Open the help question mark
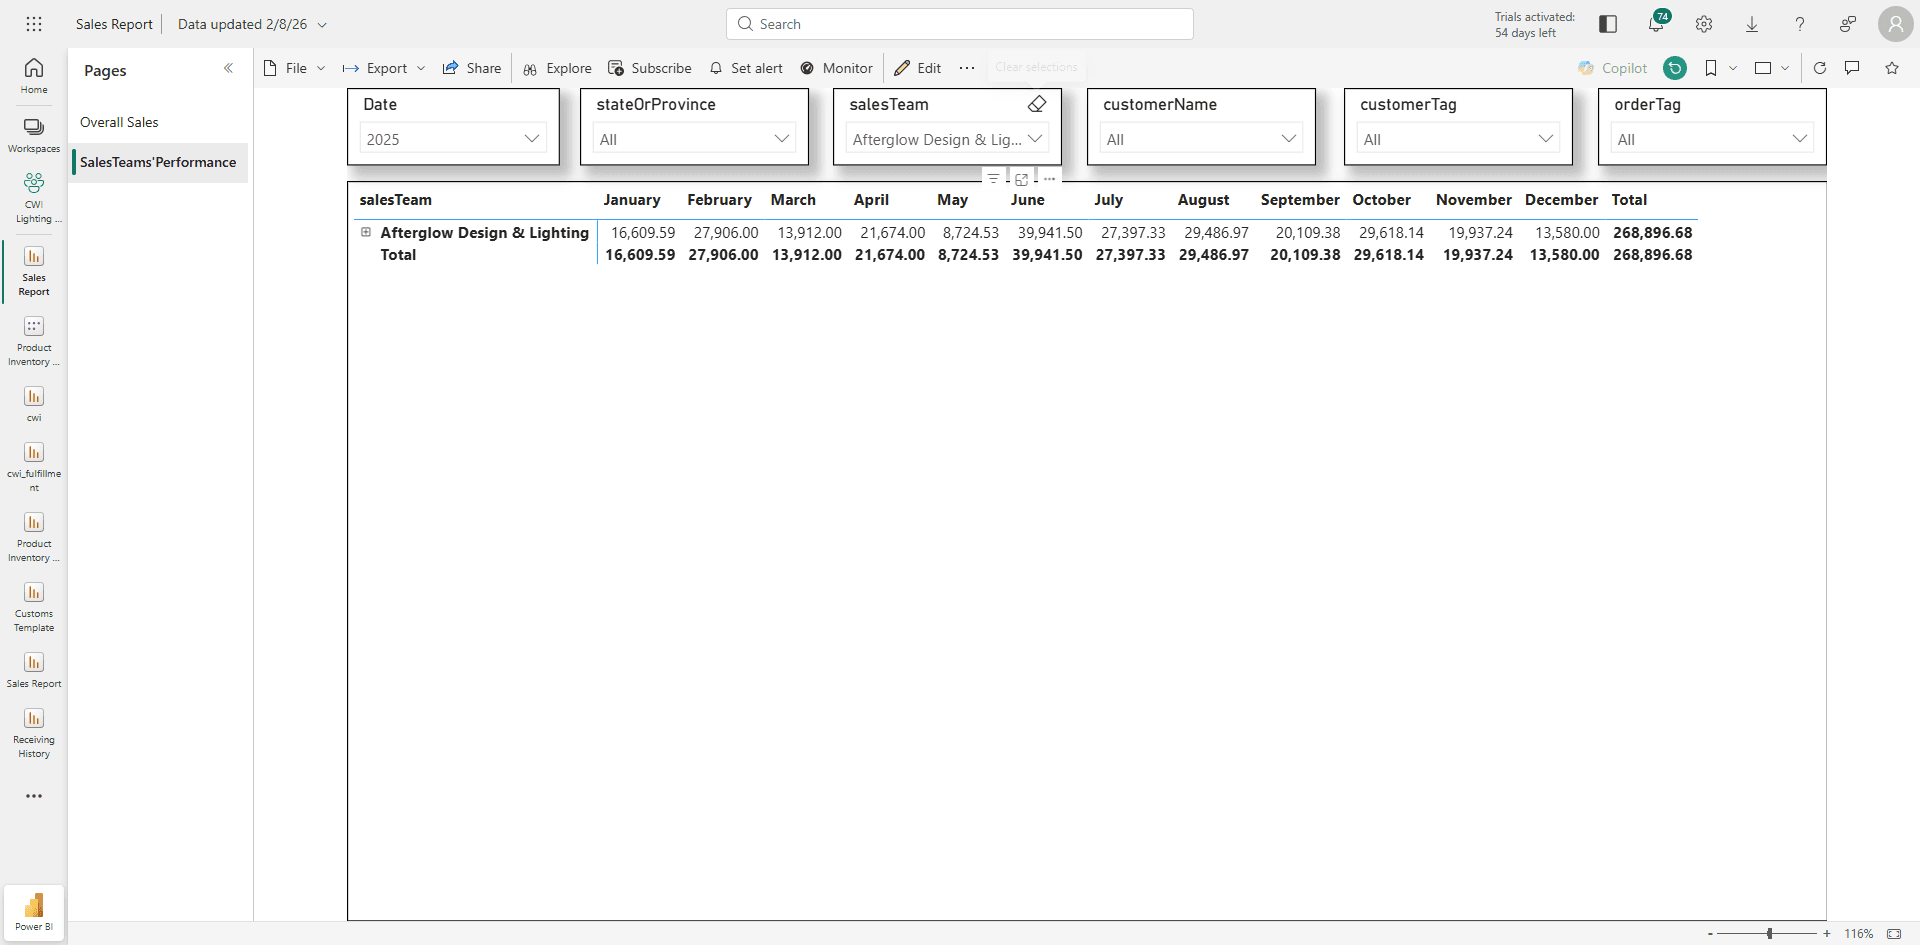The height and width of the screenshot is (945, 1920). [x=1800, y=24]
